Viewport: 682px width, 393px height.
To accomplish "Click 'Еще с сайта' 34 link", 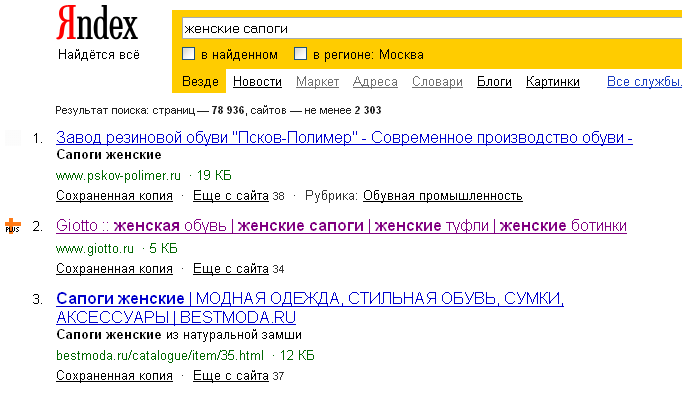I will 231,269.
